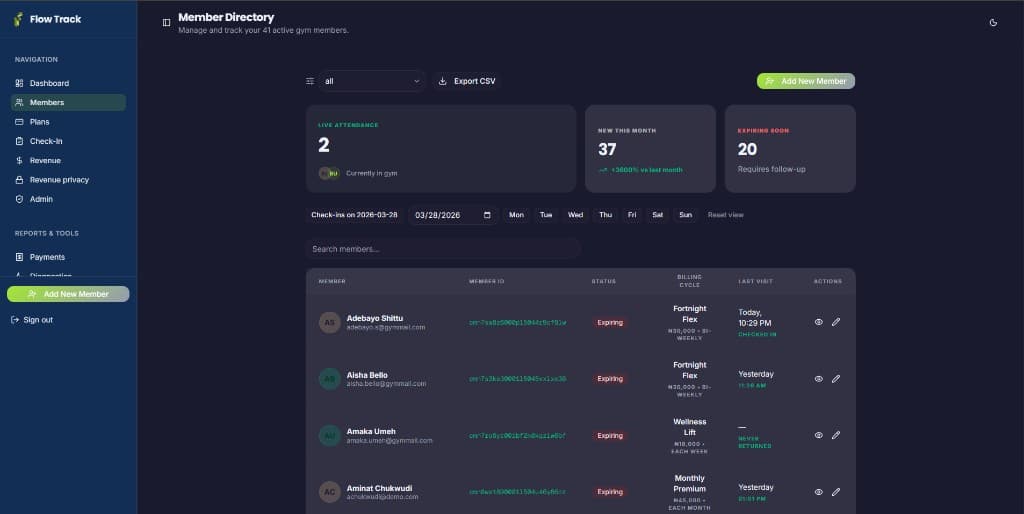Switch theme with moon icon
Viewport: 1024px width, 514px height.
click(993, 22)
